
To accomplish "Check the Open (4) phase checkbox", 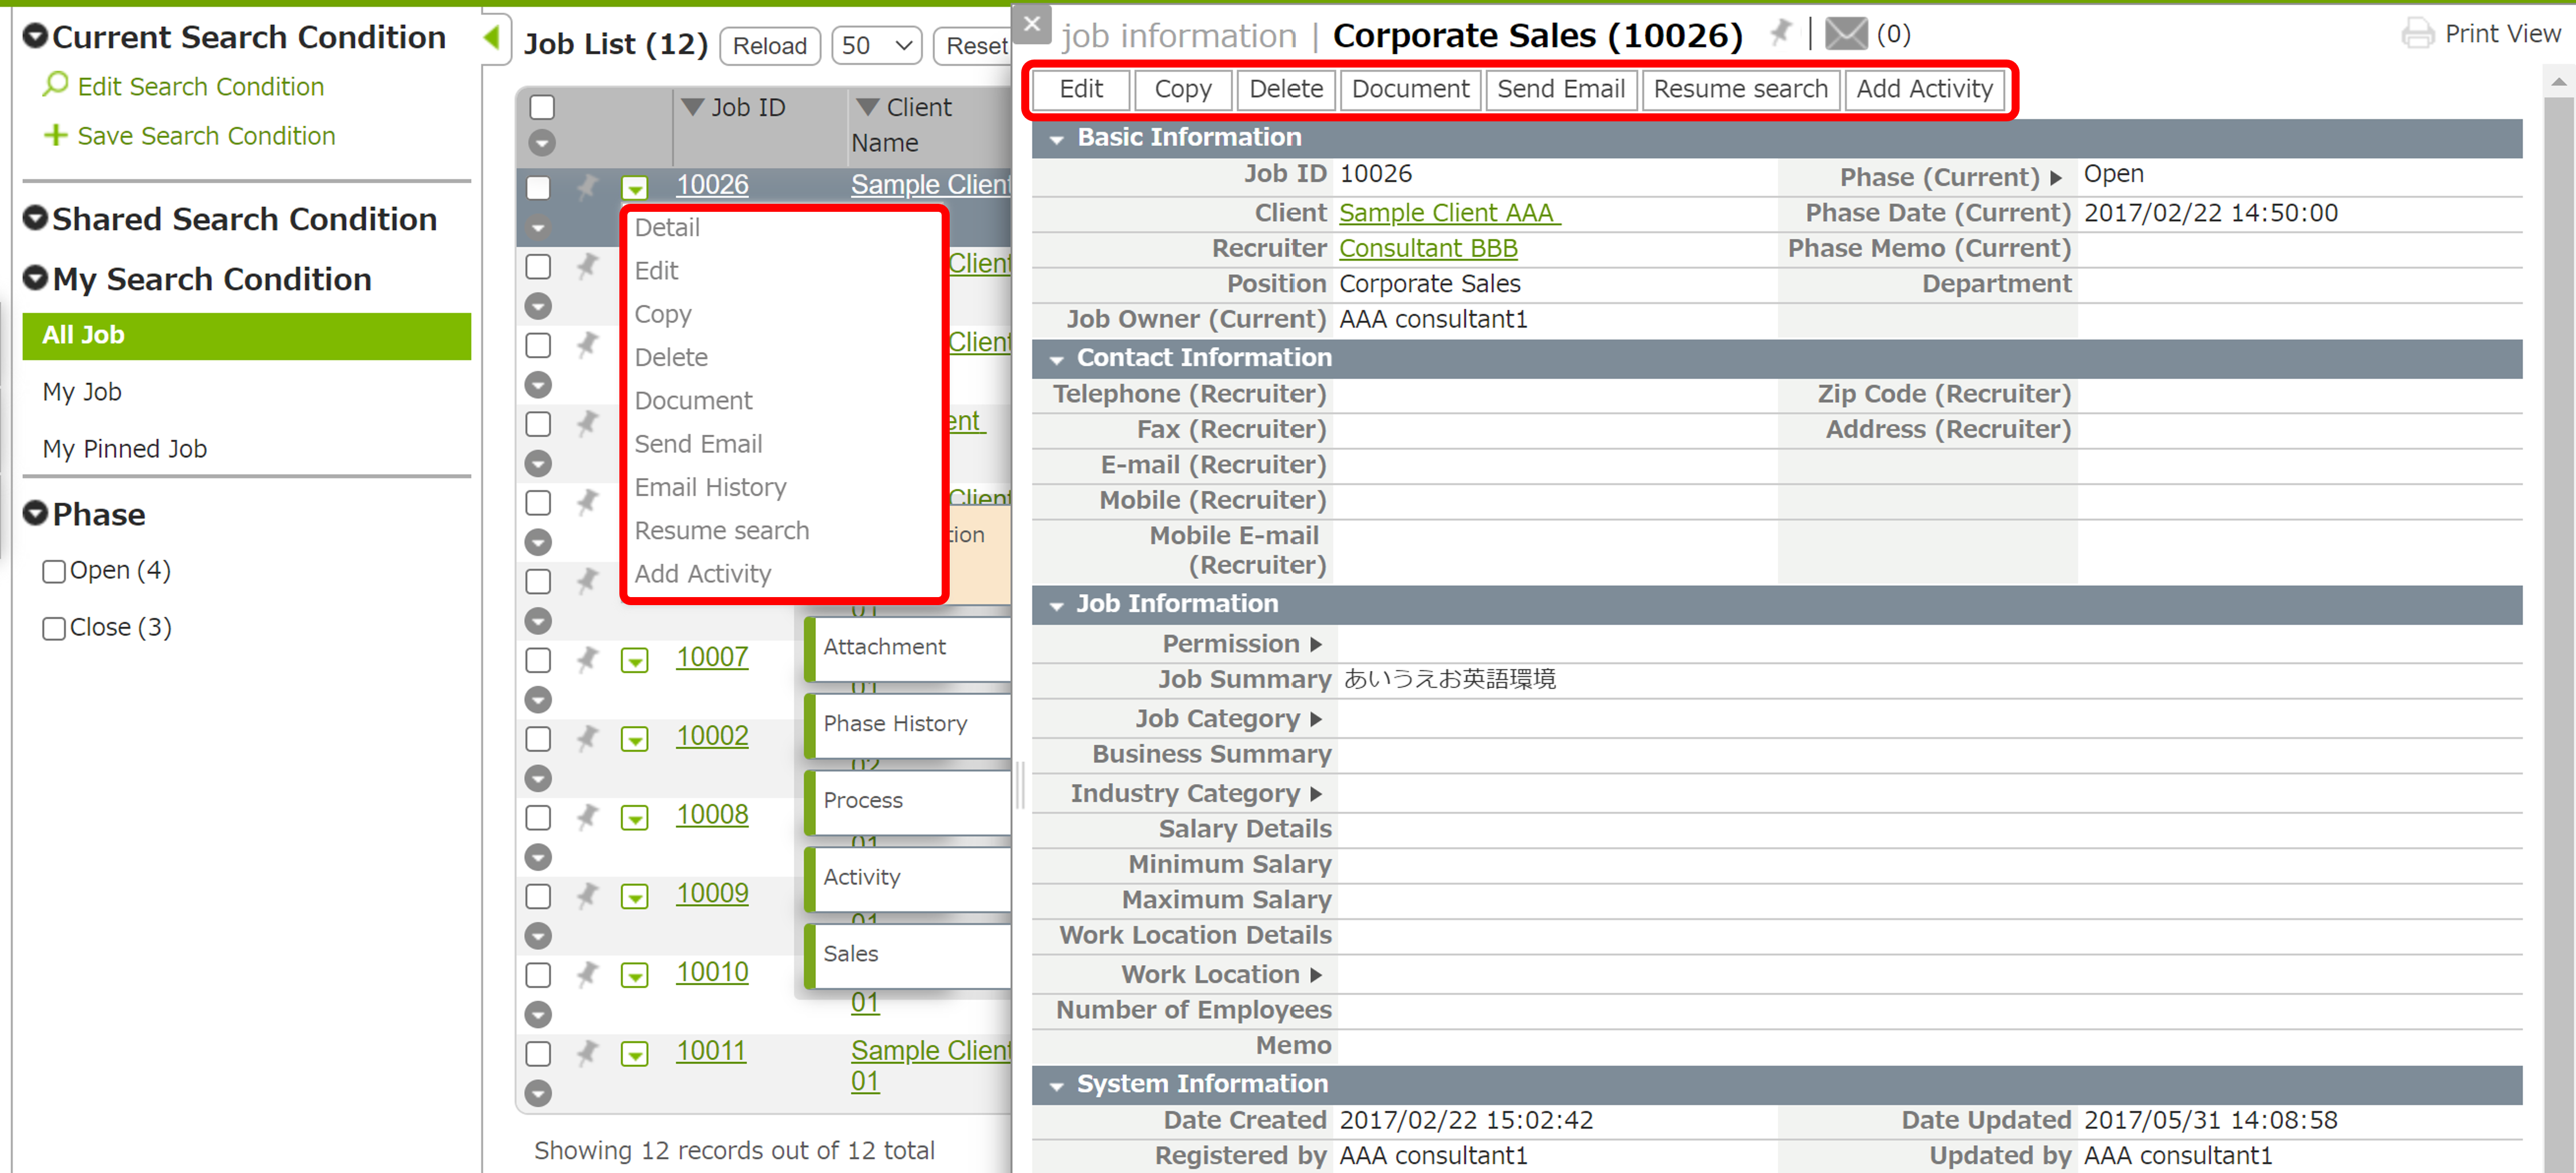I will click(54, 571).
